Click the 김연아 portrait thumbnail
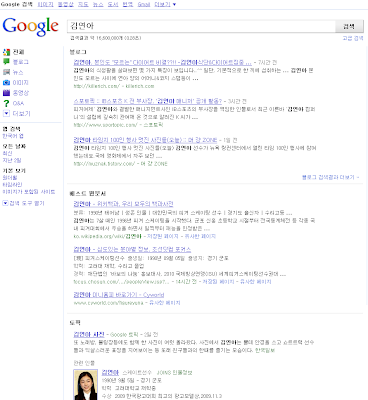Screen dimensions: 368x400 (x=86, y=384)
